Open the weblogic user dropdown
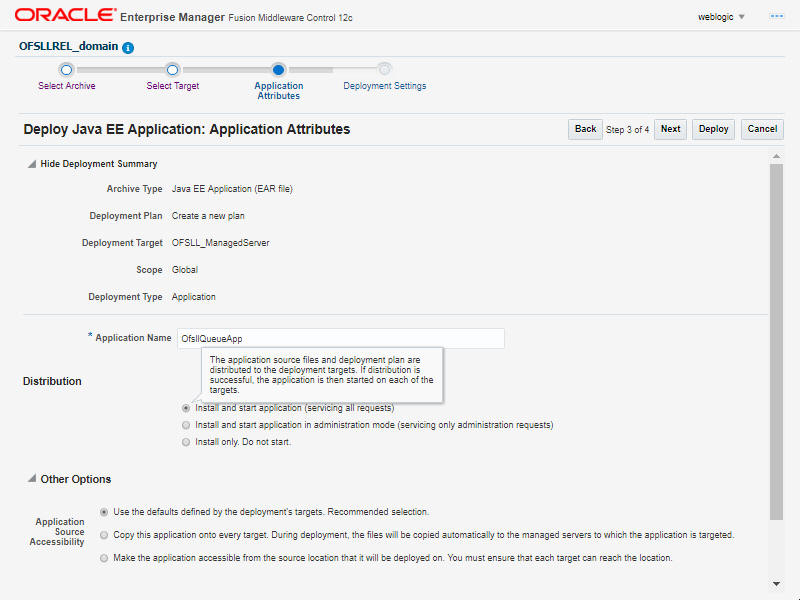This screenshot has width=800, height=600. click(721, 17)
